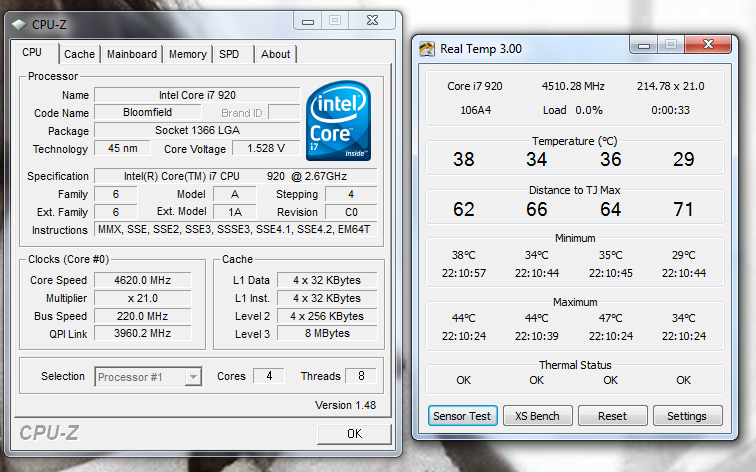
Task: Start the XS Bench benchmark
Action: 537,416
